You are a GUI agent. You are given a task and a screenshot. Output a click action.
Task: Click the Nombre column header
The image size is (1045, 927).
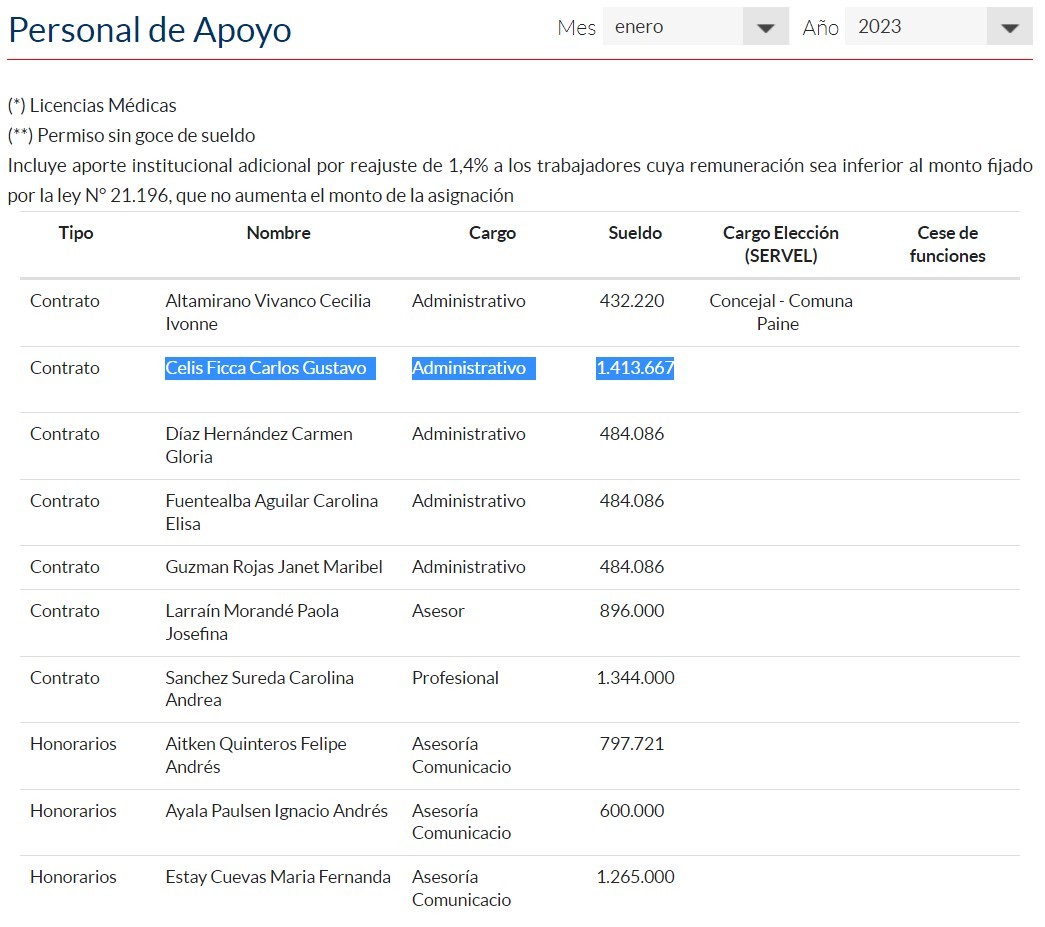(278, 233)
